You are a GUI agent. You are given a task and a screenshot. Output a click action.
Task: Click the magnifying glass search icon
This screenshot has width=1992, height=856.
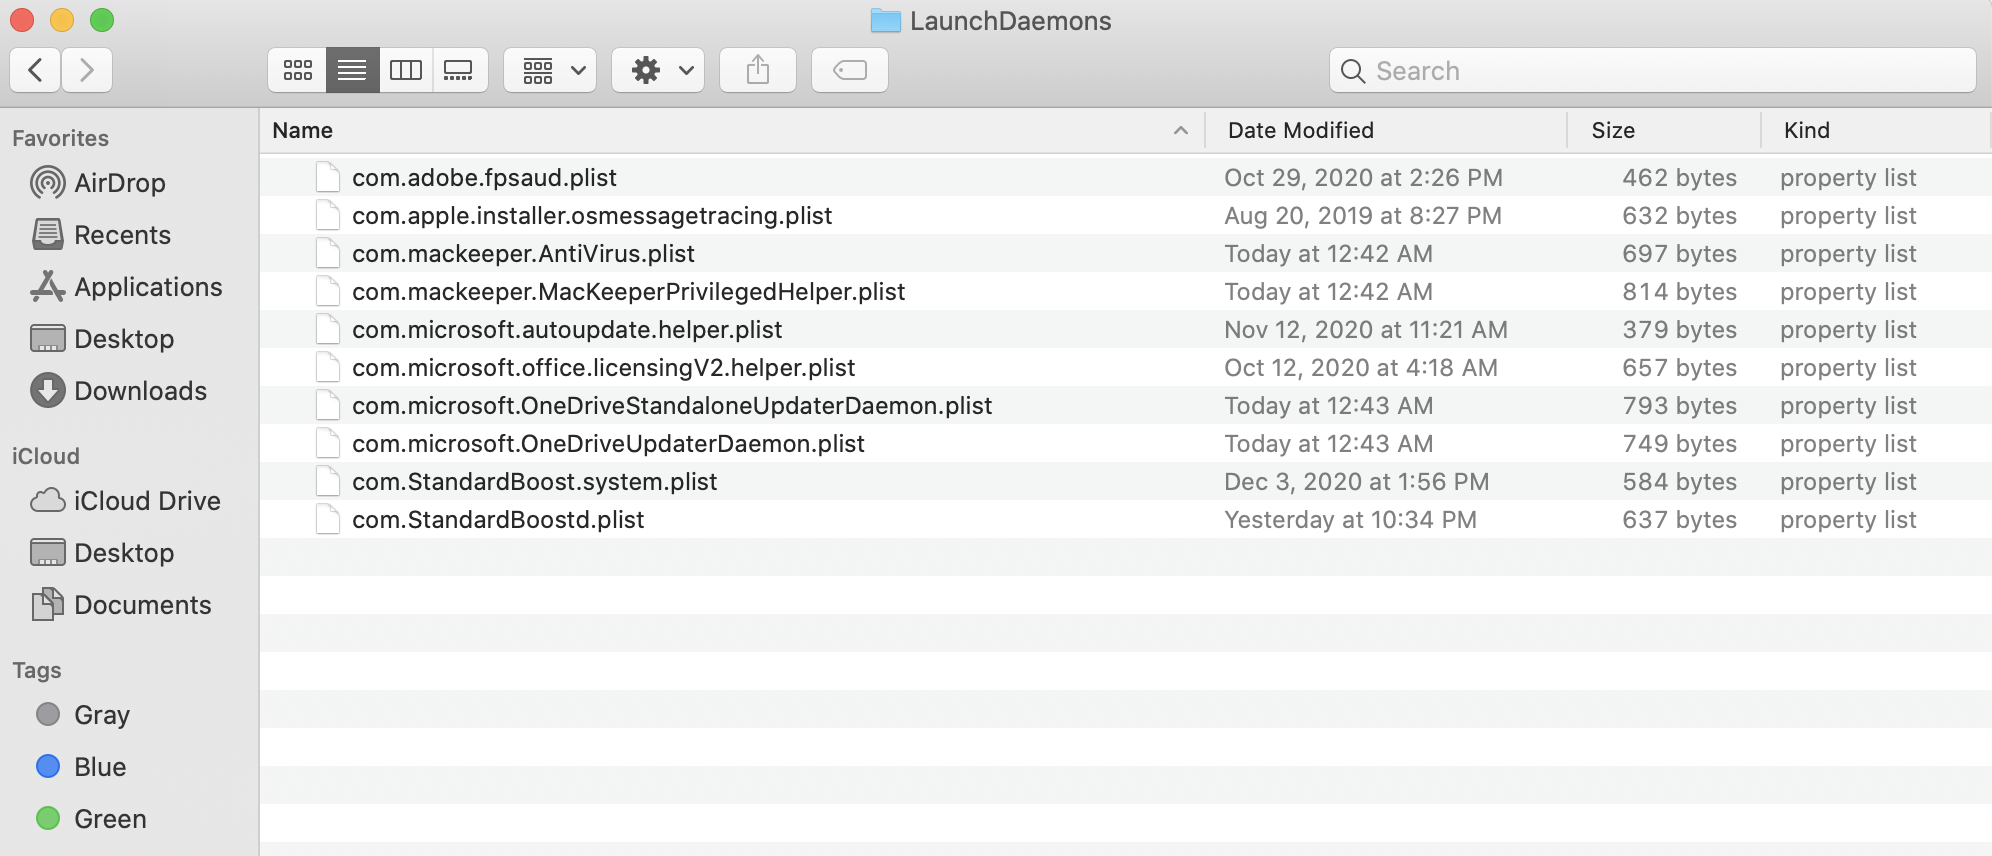1353,71
